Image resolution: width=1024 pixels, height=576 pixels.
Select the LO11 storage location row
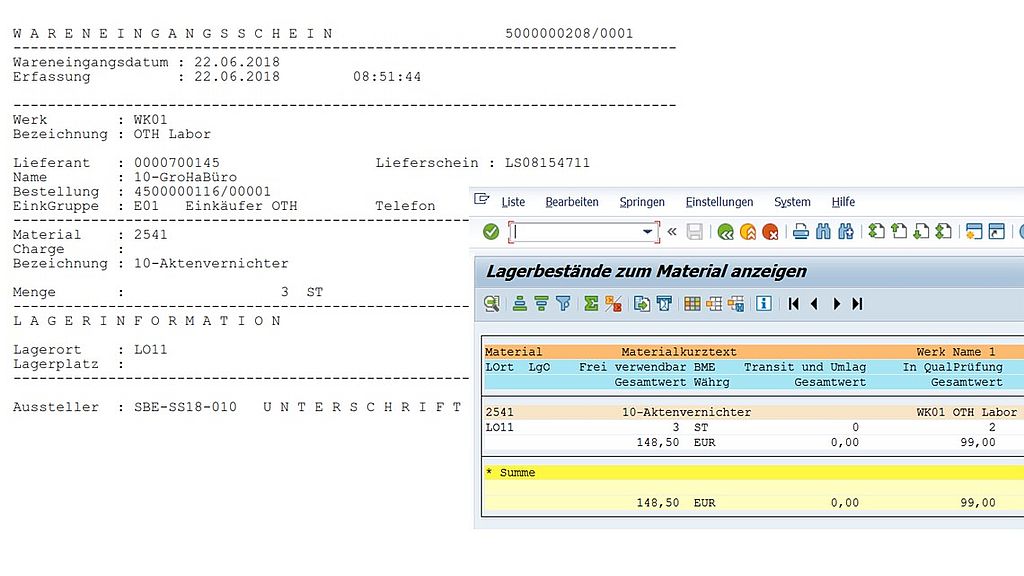pyautogui.click(x=500, y=427)
